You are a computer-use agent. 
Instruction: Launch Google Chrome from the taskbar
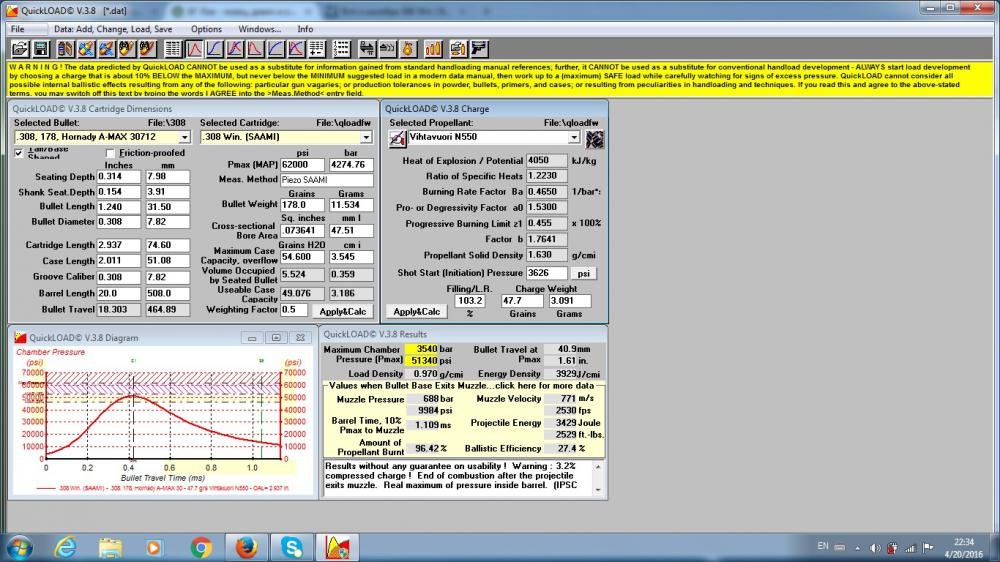click(x=201, y=546)
